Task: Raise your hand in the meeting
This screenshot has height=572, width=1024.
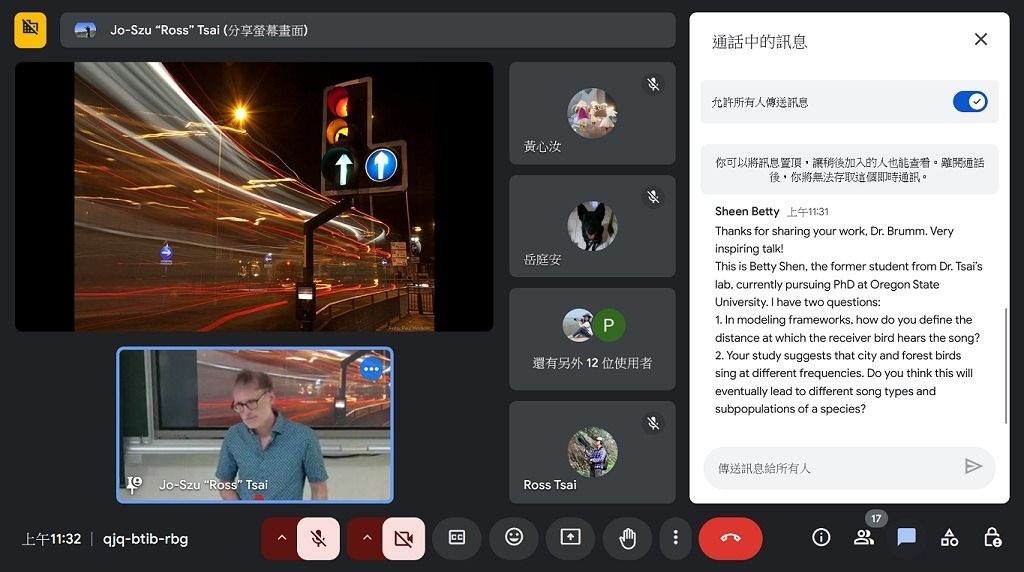Action: click(x=627, y=538)
